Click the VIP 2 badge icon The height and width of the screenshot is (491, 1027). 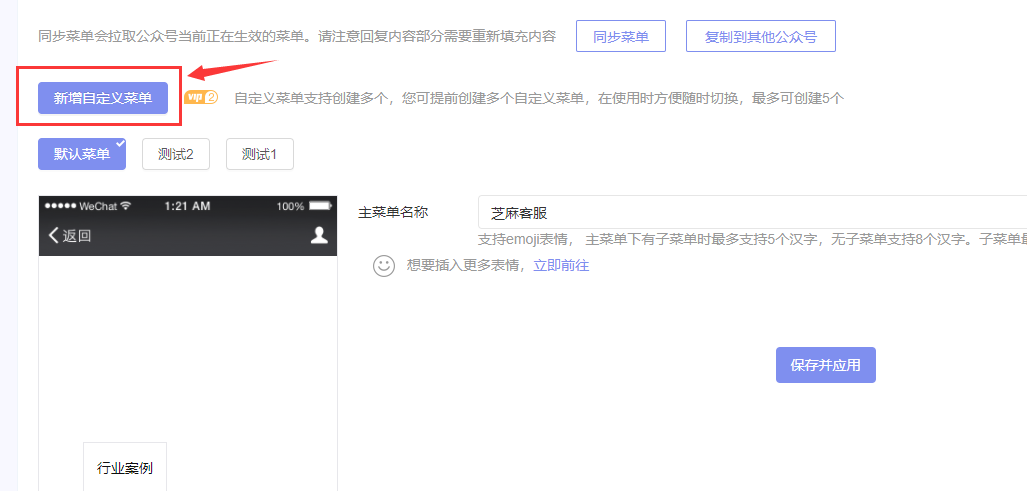click(200, 98)
